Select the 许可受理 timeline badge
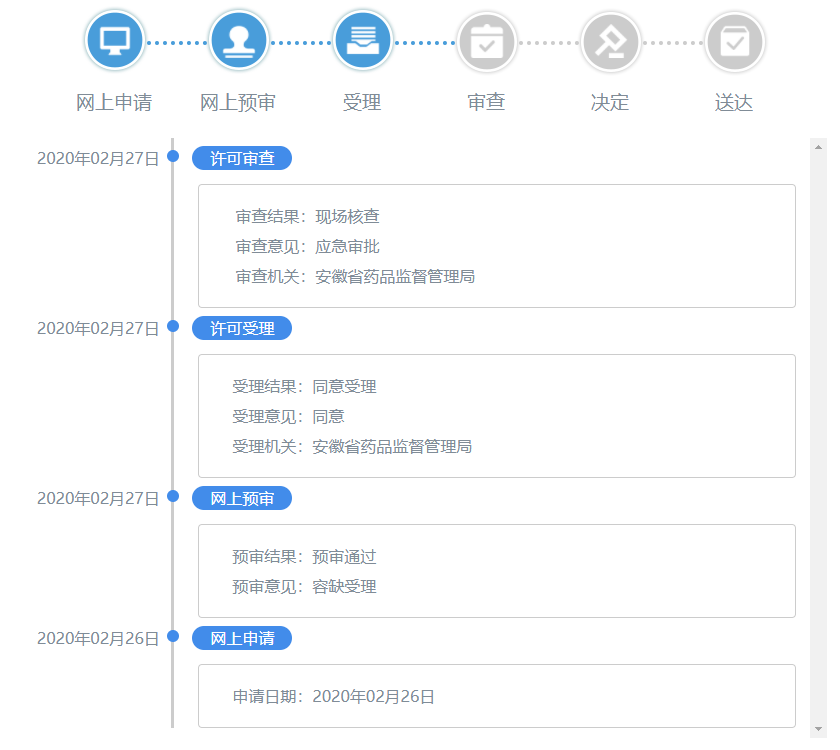Viewport: 840px width, 750px height. [x=241, y=328]
